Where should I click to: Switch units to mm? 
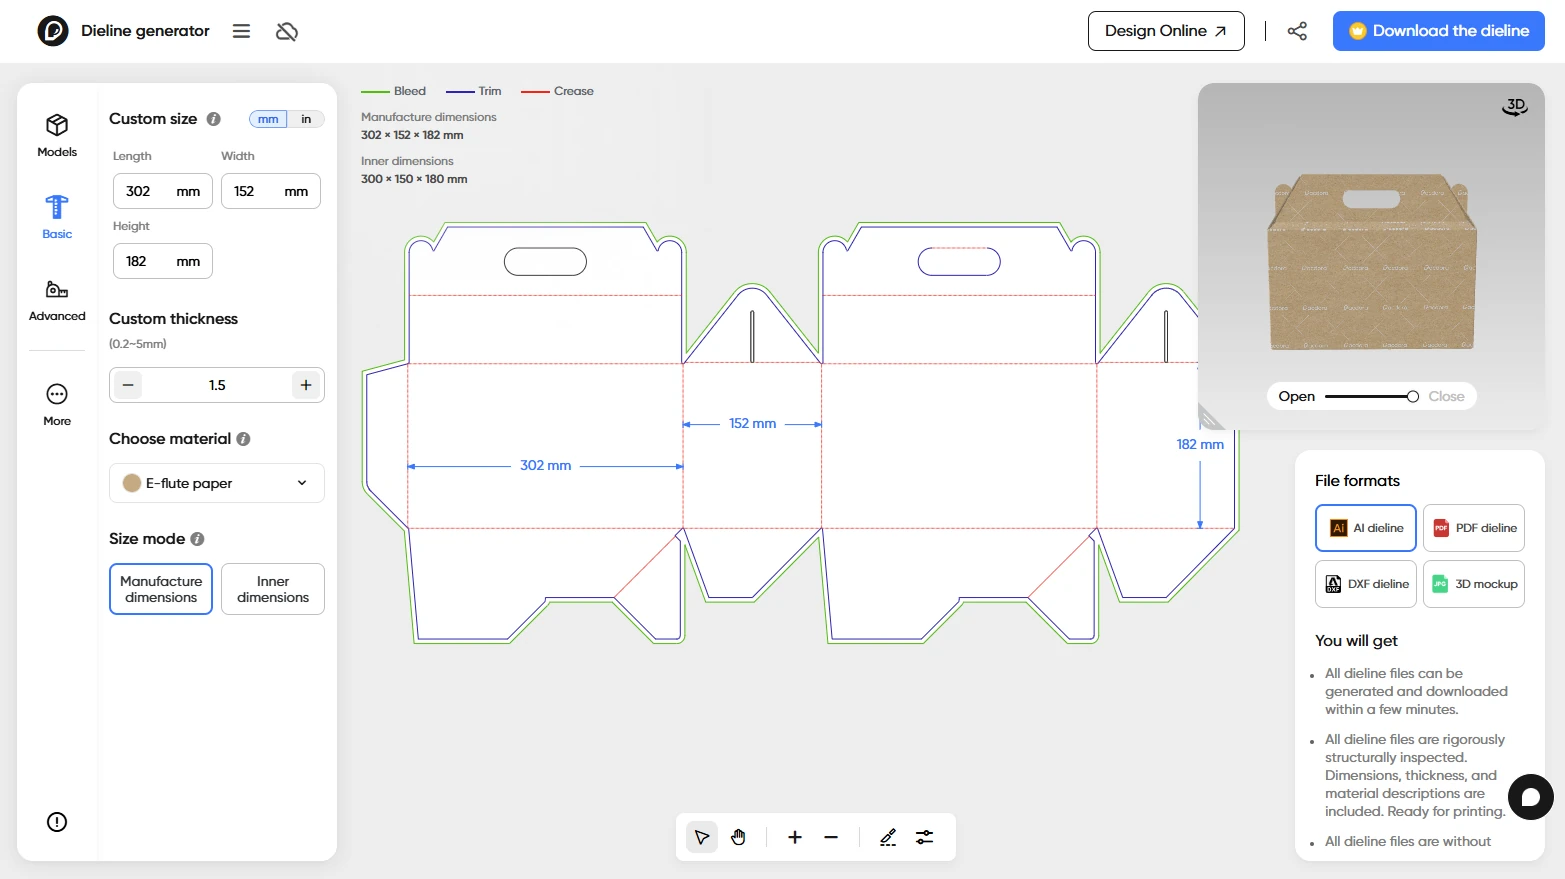click(268, 119)
